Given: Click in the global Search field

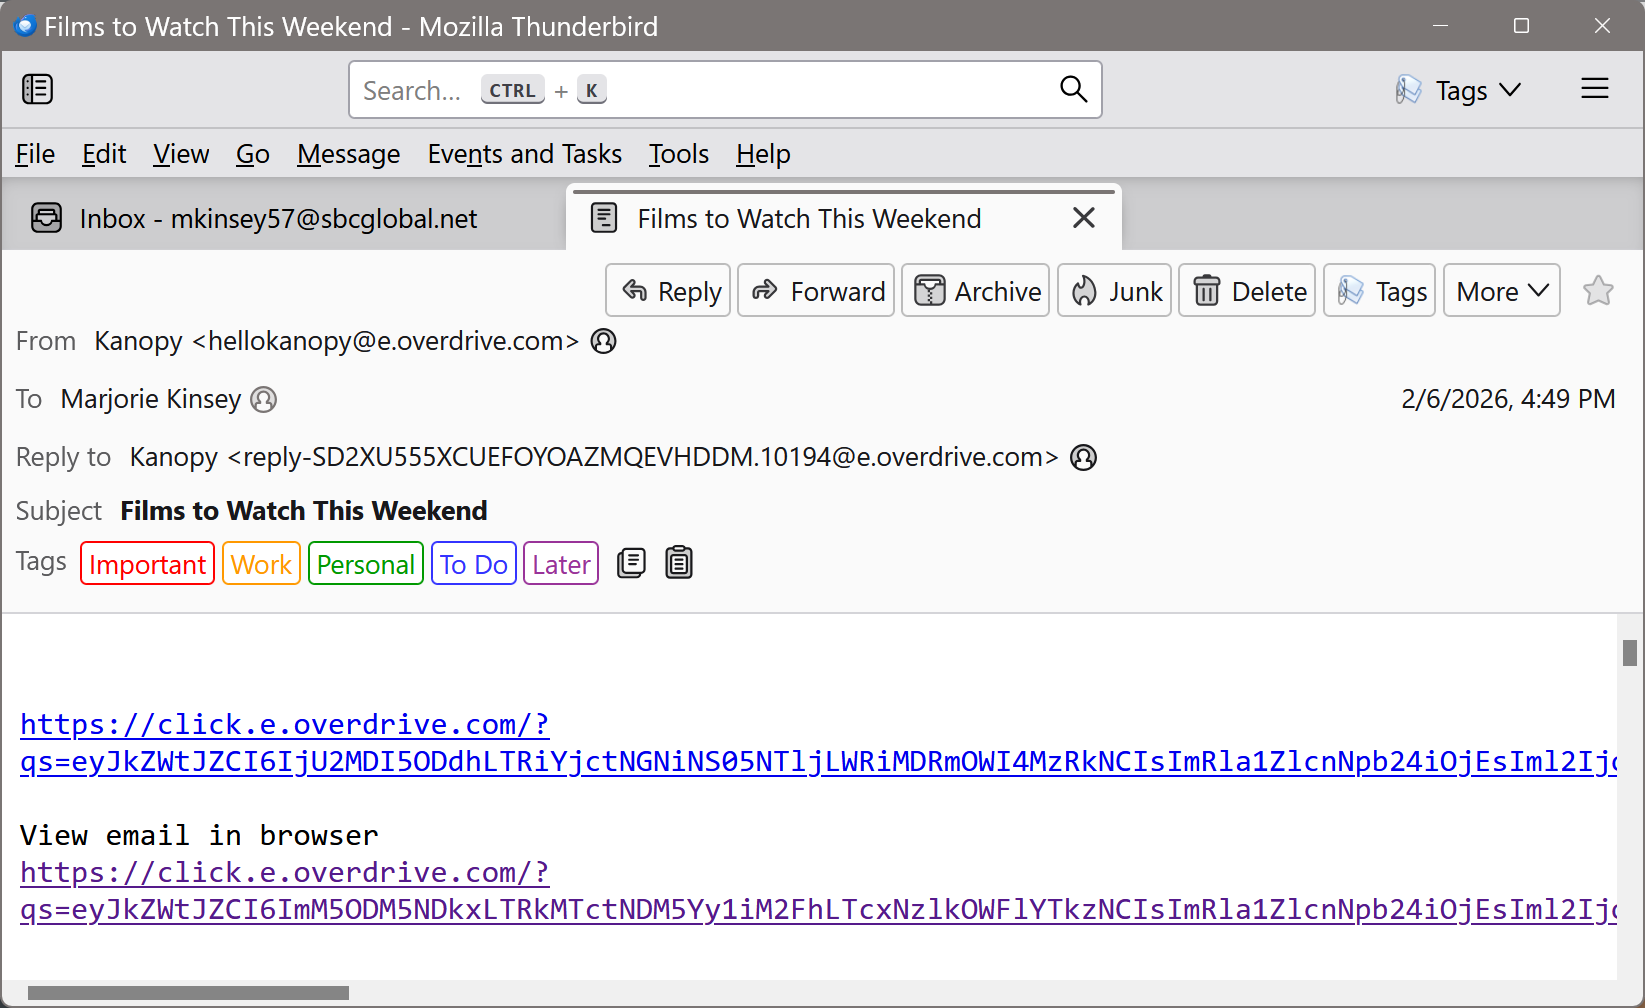Looking at the screenshot, I should [725, 90].
